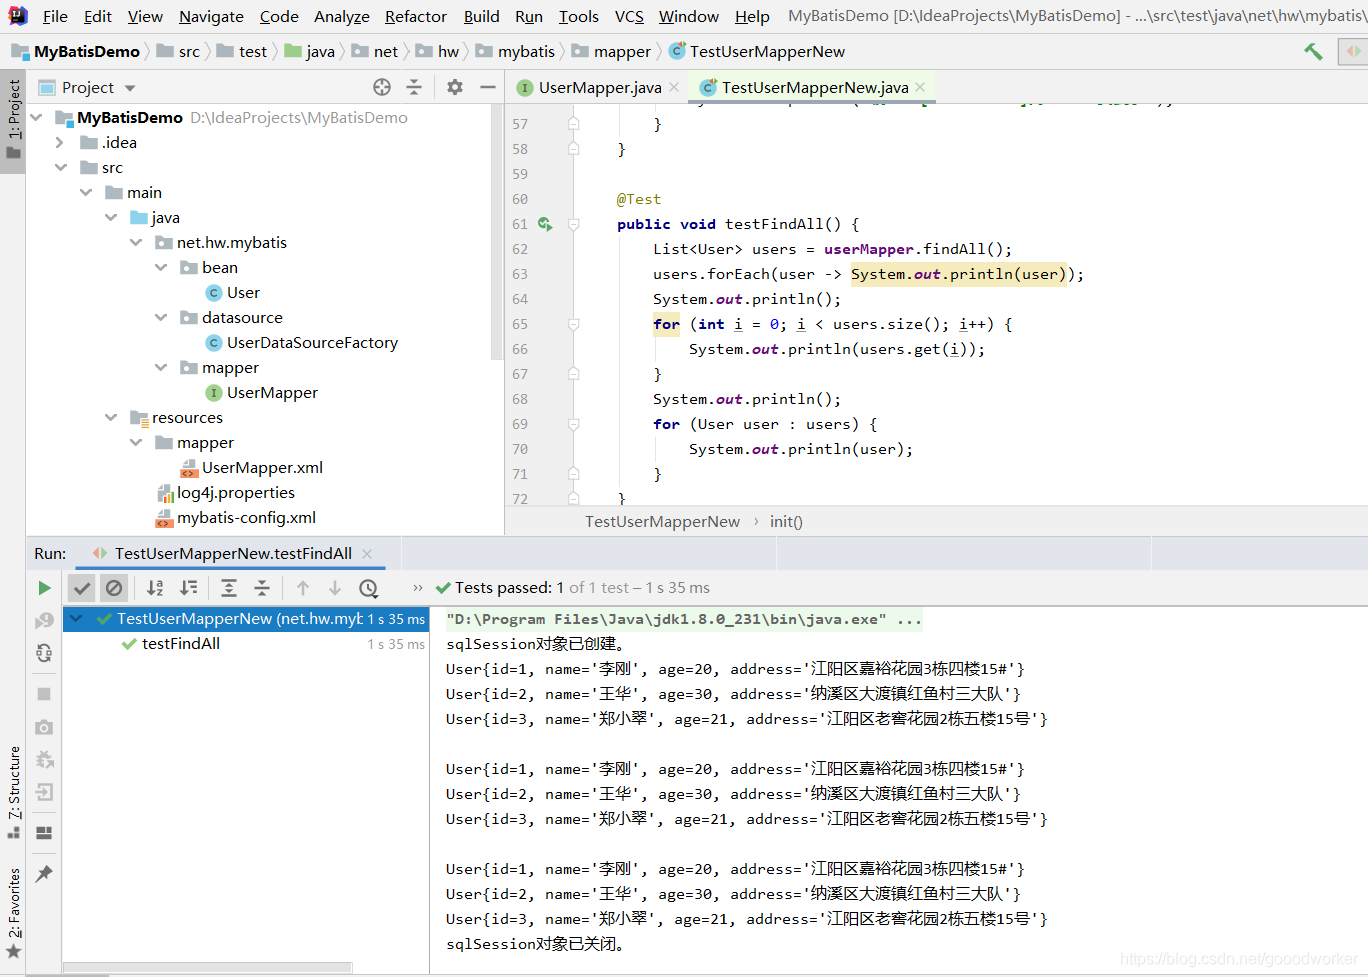1368x977 pixels.
Task: Sort tests by duration
Action: pos(188,588)
